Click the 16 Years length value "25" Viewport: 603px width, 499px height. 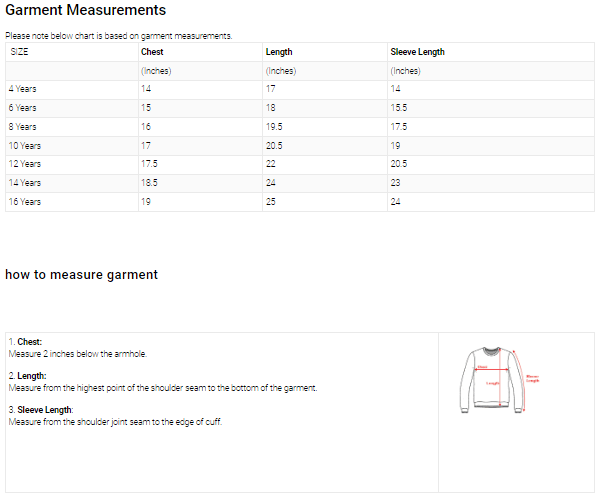[x=270, y=202]
